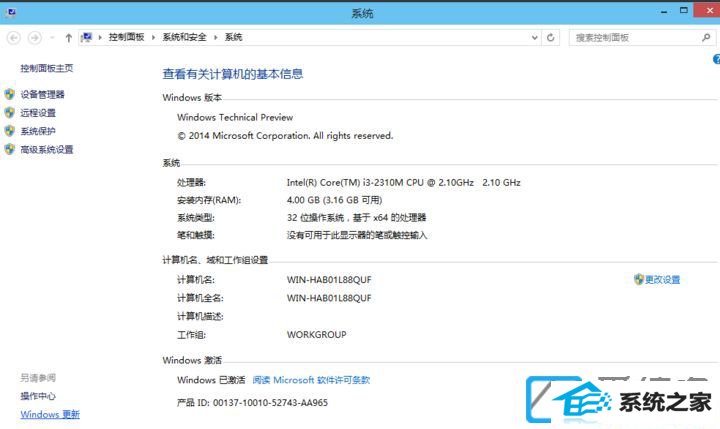This screenshot has width=720, height=429.
Task: Expand the arrow after 控制面板
Action: (153, 37)
